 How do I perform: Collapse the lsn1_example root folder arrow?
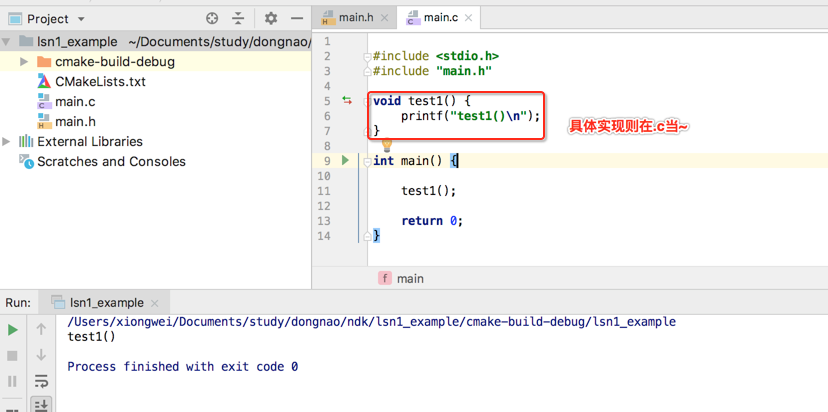point(7,42)
